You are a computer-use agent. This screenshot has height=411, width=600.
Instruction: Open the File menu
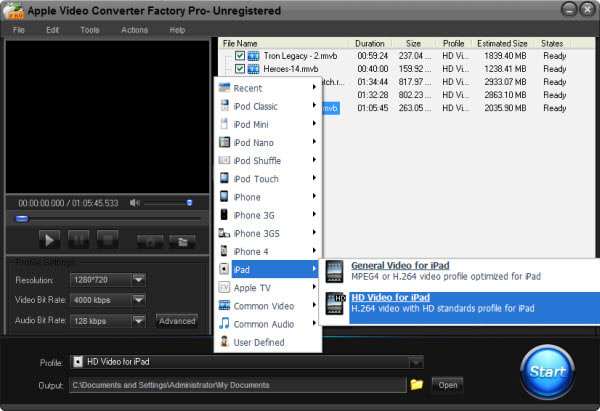[x=18, y=30]
